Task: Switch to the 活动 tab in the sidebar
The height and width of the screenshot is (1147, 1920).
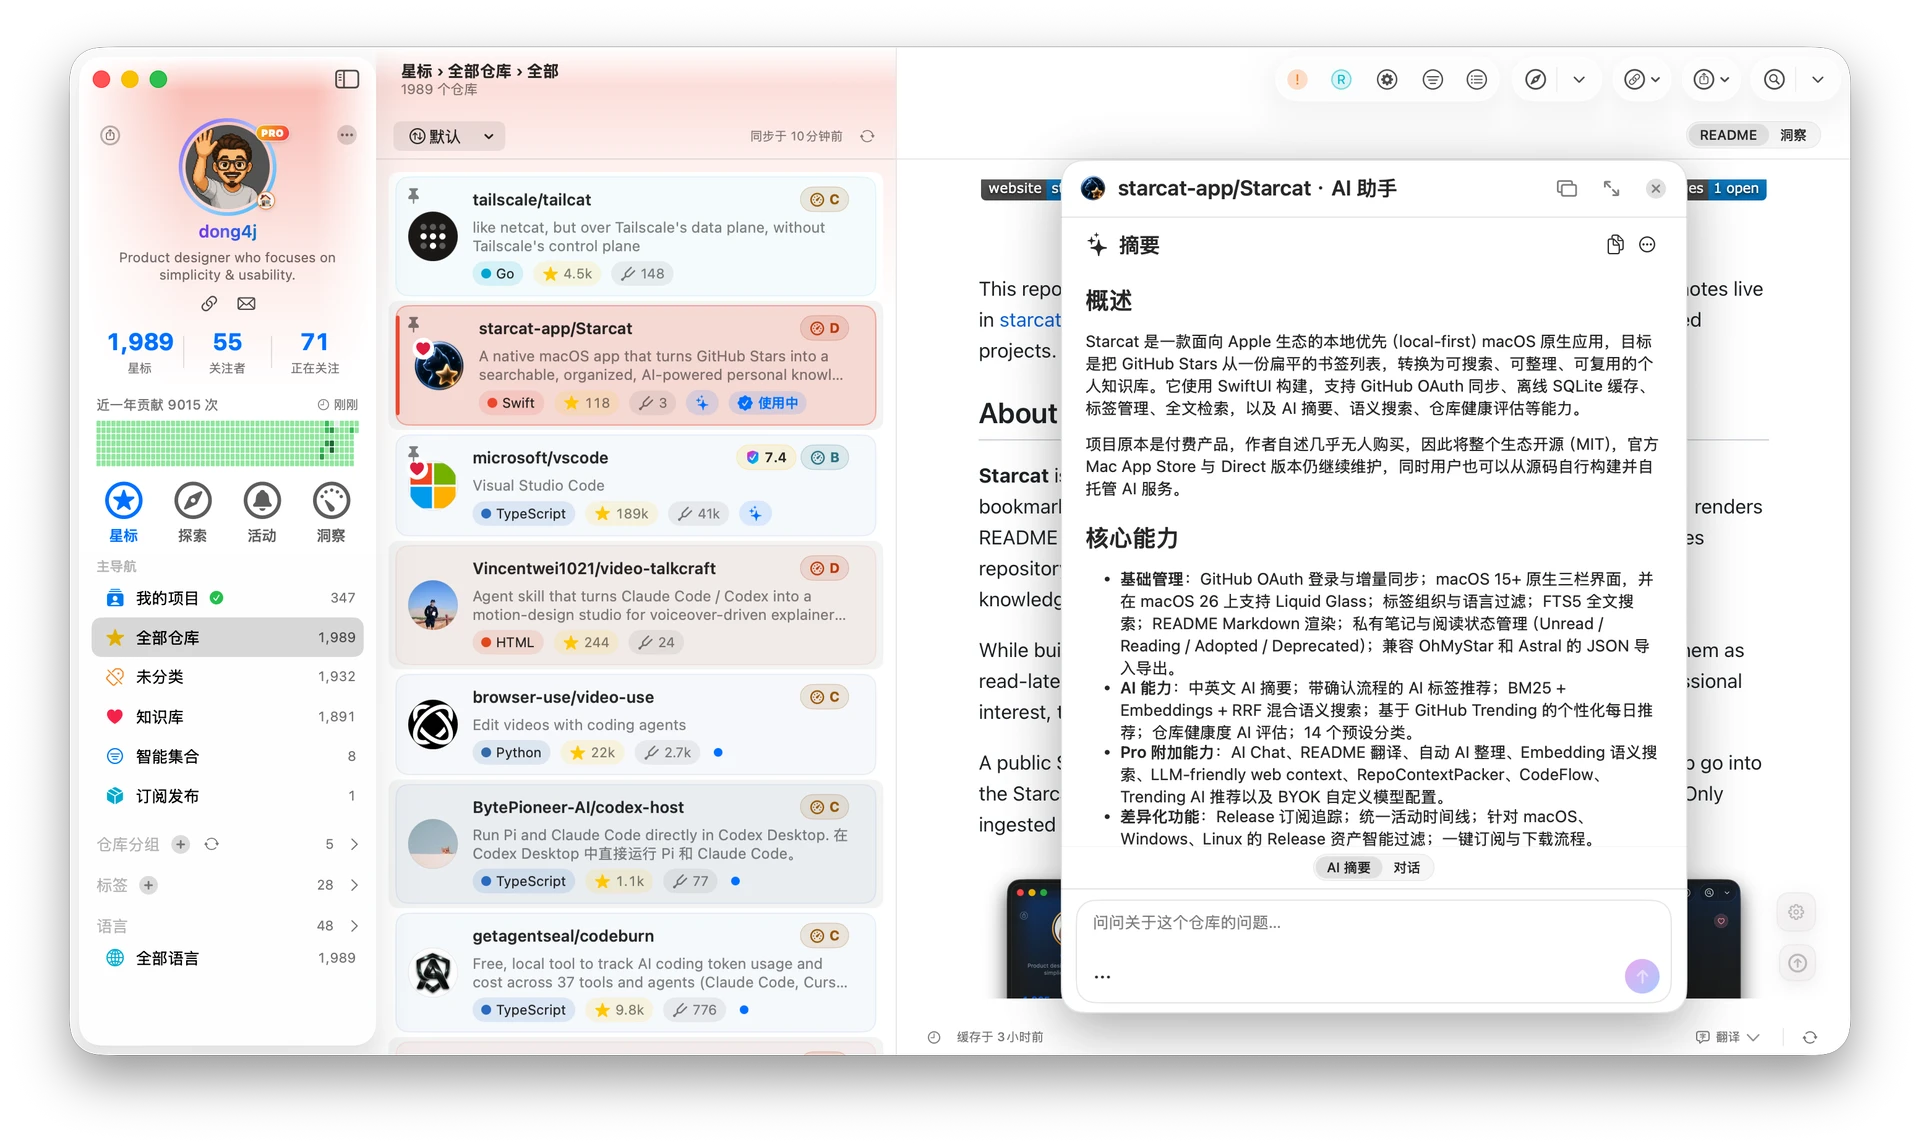Action: coord(262,513)
